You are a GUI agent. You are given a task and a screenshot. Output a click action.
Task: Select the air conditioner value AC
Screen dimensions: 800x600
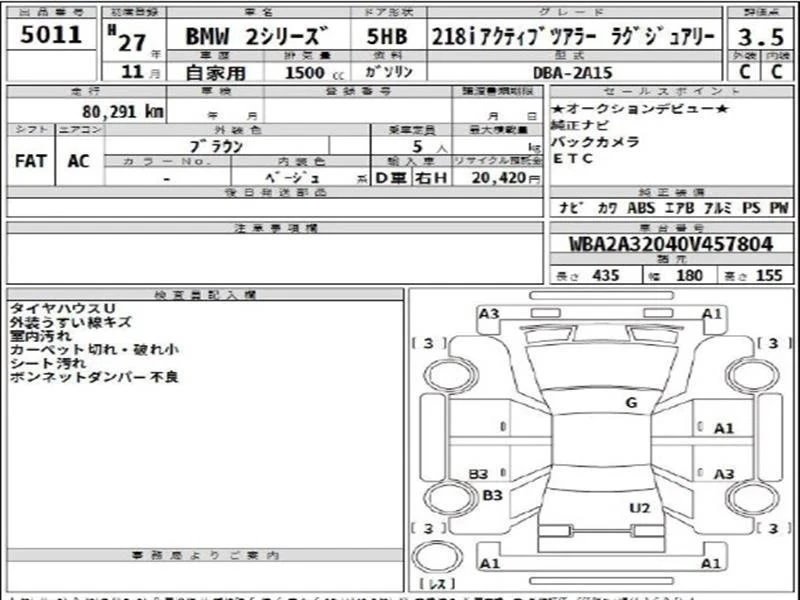(x=79, y=161)
